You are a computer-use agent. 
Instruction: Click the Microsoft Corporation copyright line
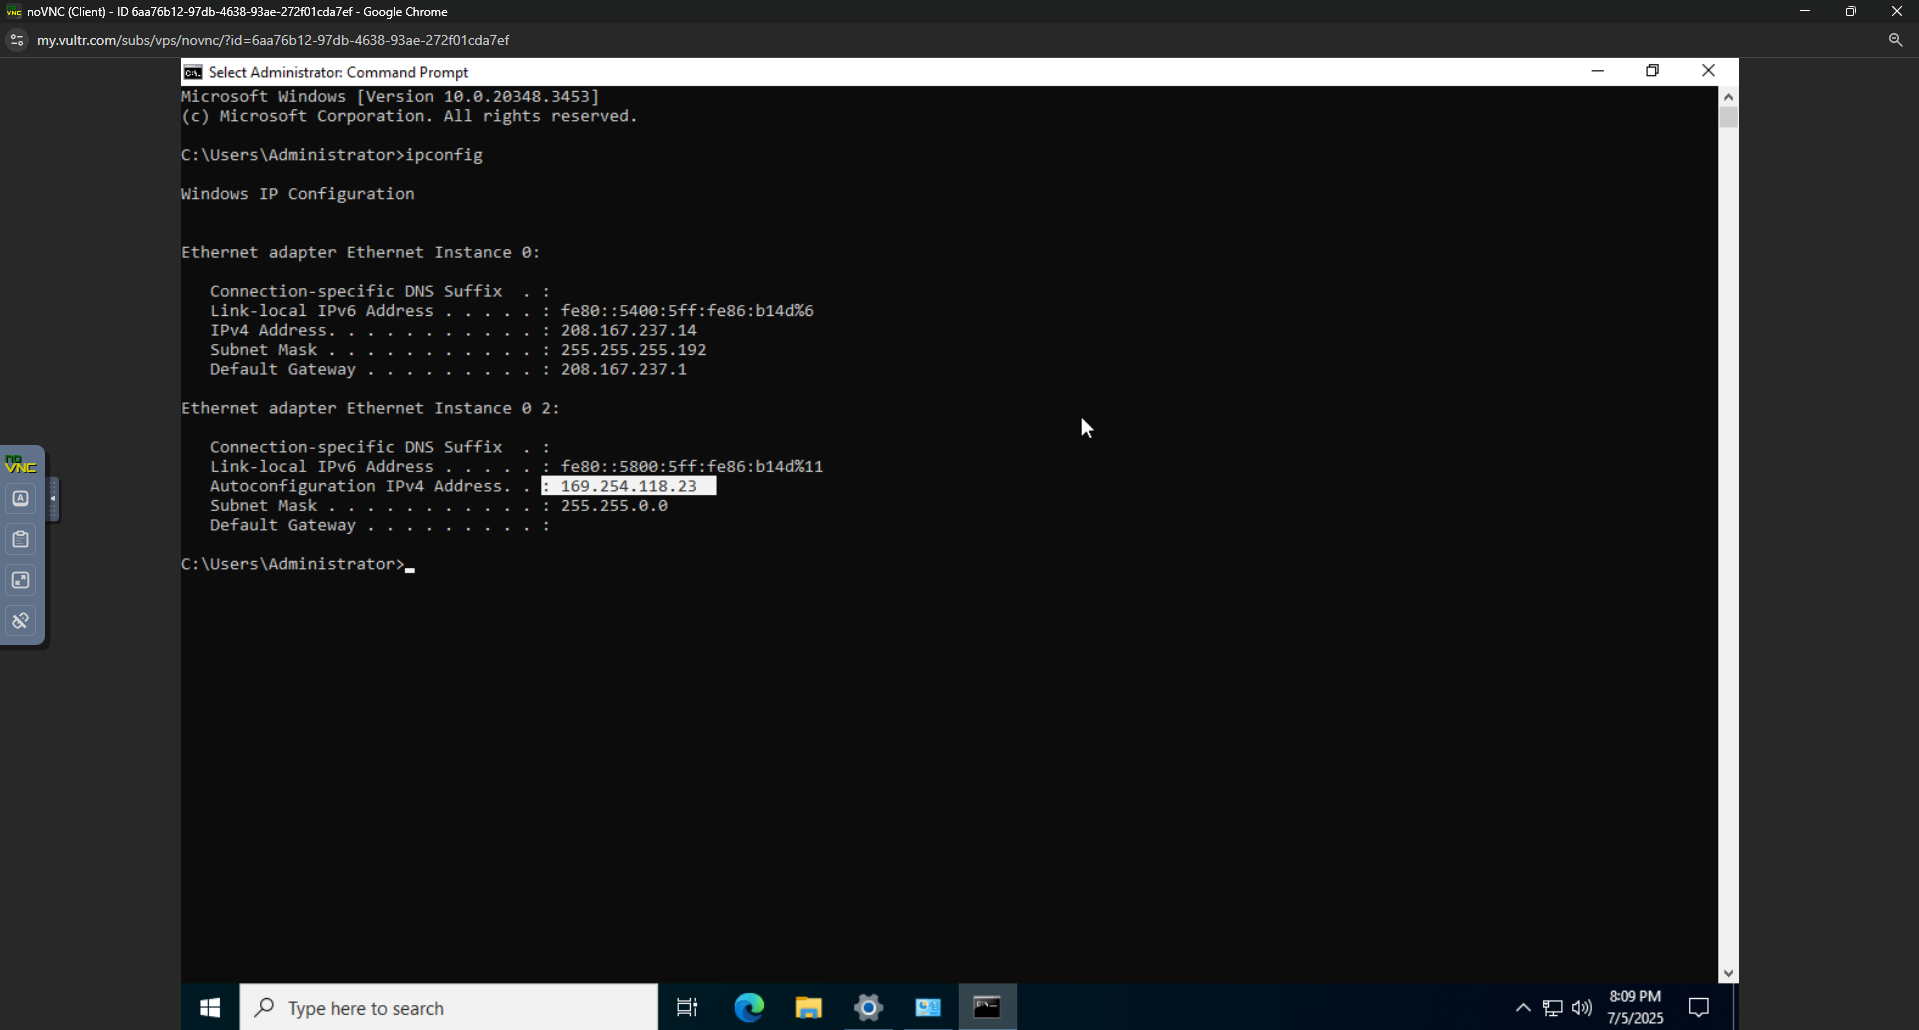click(409, 116)
